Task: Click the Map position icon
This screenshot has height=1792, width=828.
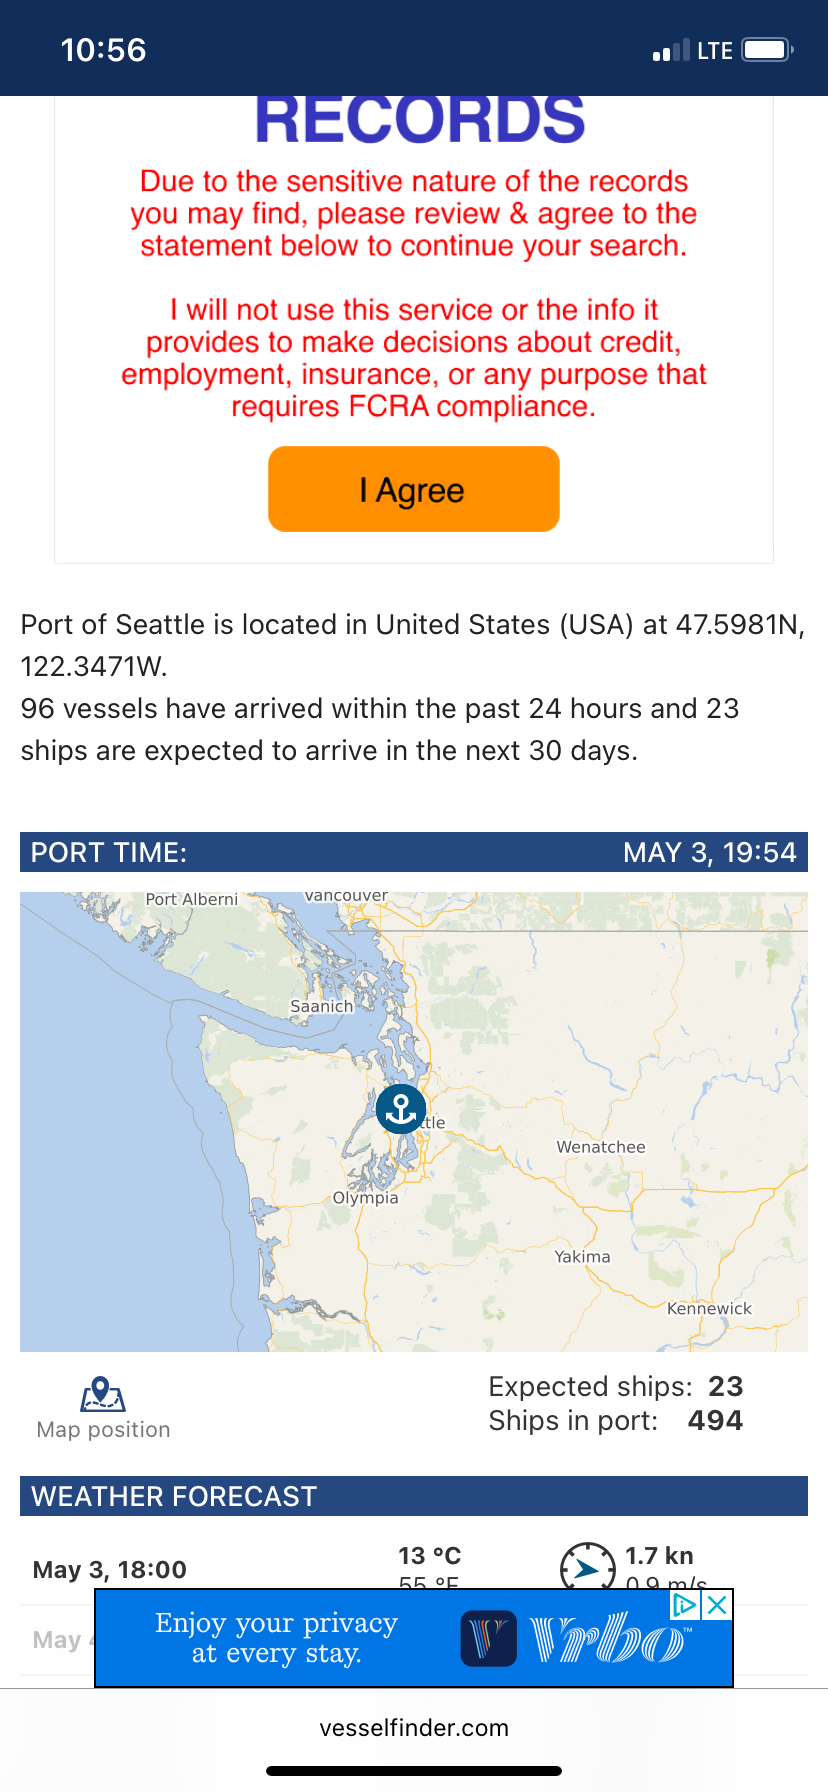Action: click(103, 1393)
